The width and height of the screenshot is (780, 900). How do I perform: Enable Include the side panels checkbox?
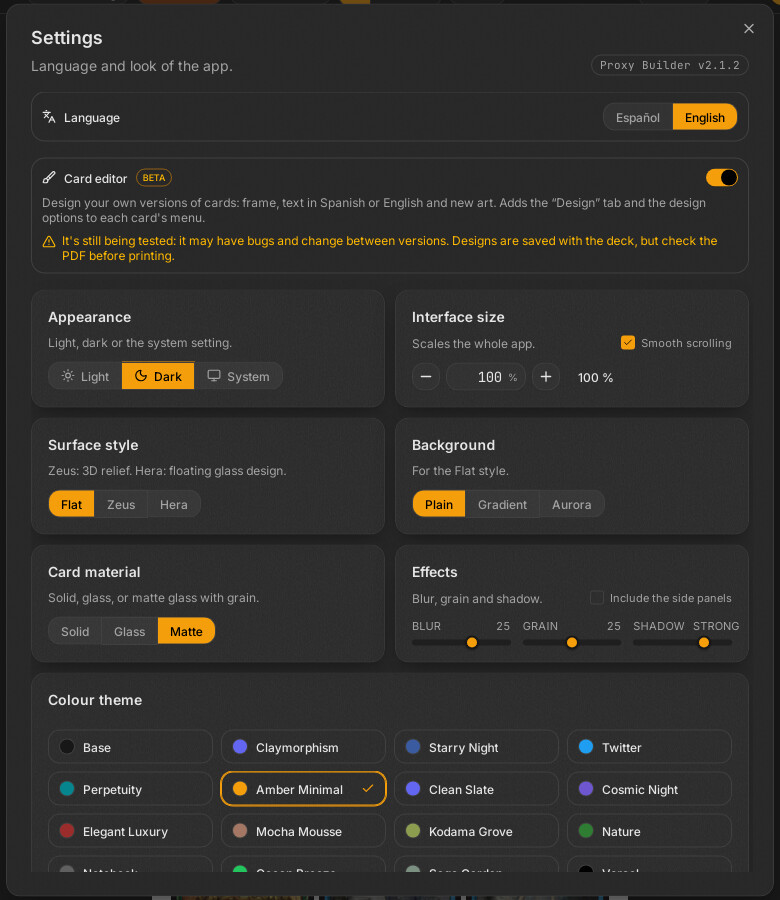(597, 598)
